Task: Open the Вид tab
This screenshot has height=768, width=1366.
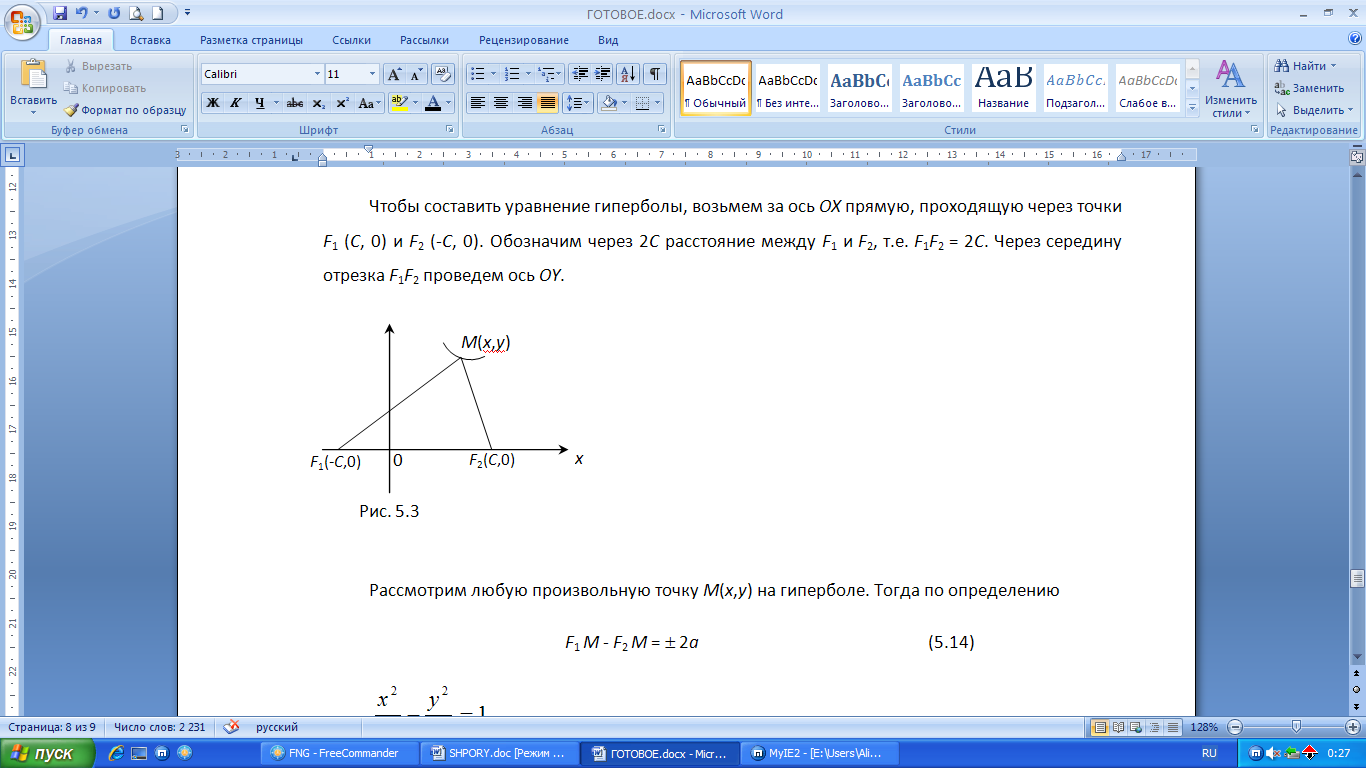Action: point(608,40)
